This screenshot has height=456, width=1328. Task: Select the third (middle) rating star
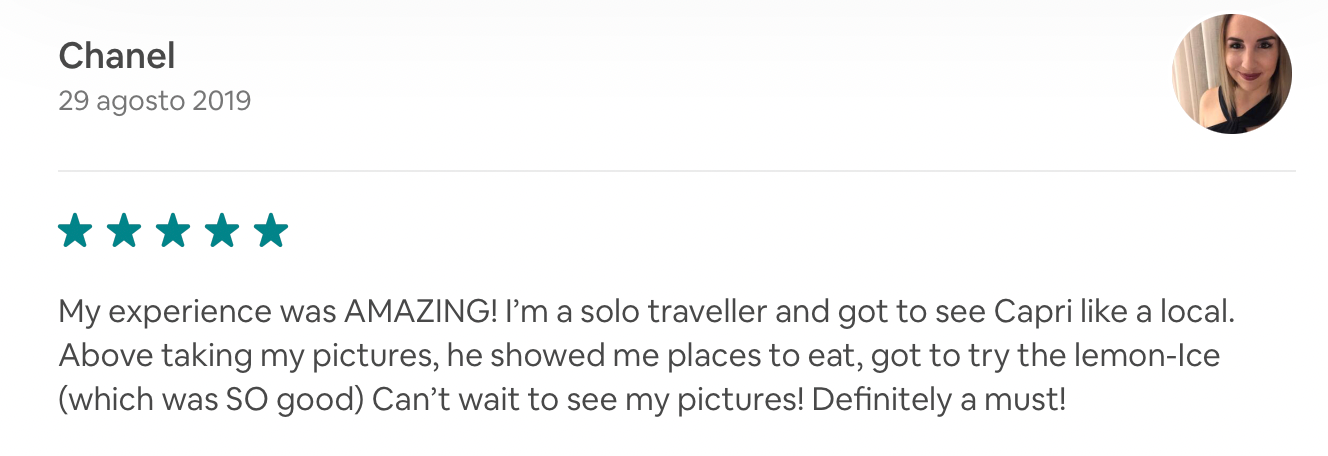point(173,231)
